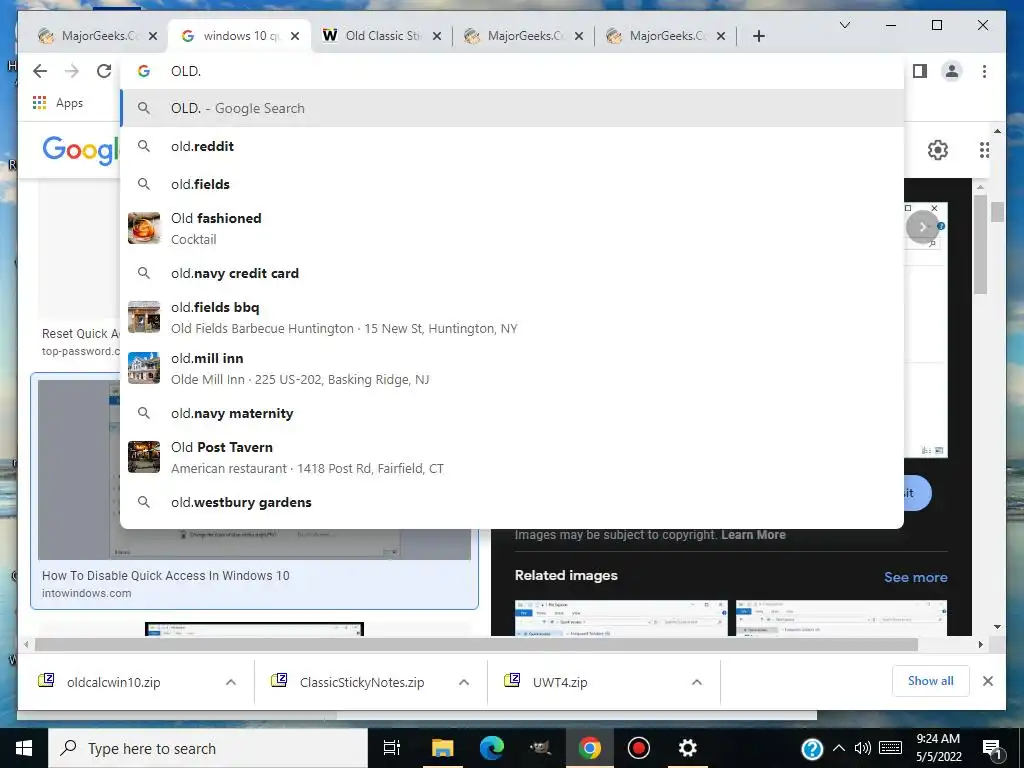Close the downloads bar
Screen dimensions: 1024x768
tap(987, 681)
